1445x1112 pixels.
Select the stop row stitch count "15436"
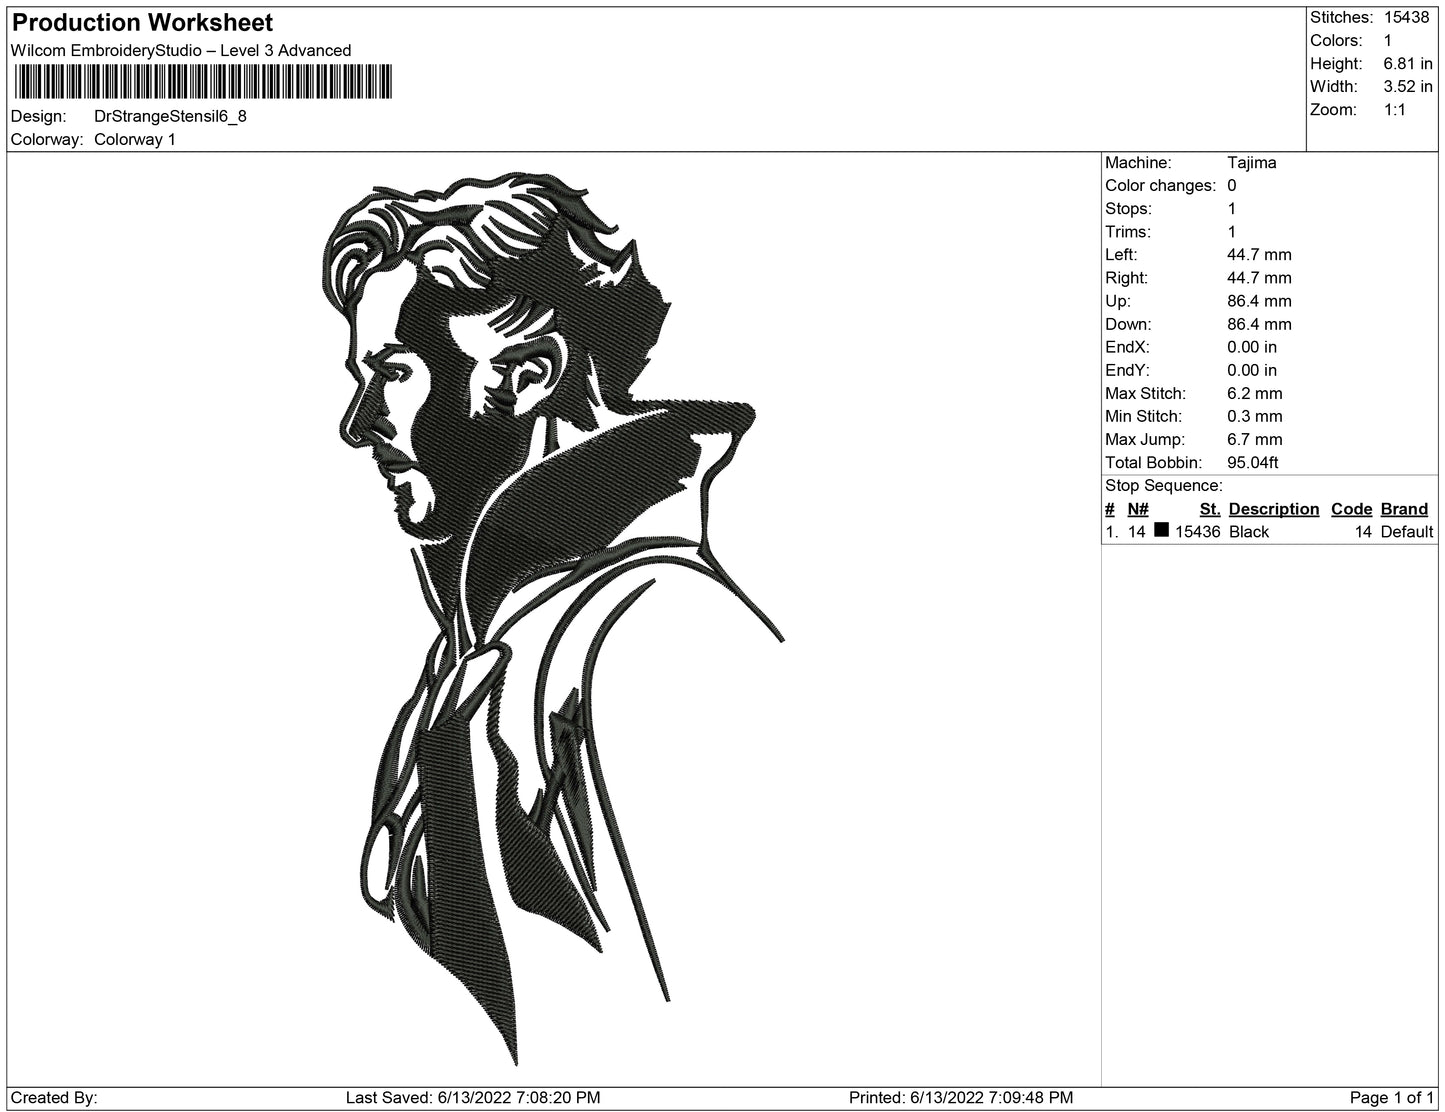[x=1198, y=532]
